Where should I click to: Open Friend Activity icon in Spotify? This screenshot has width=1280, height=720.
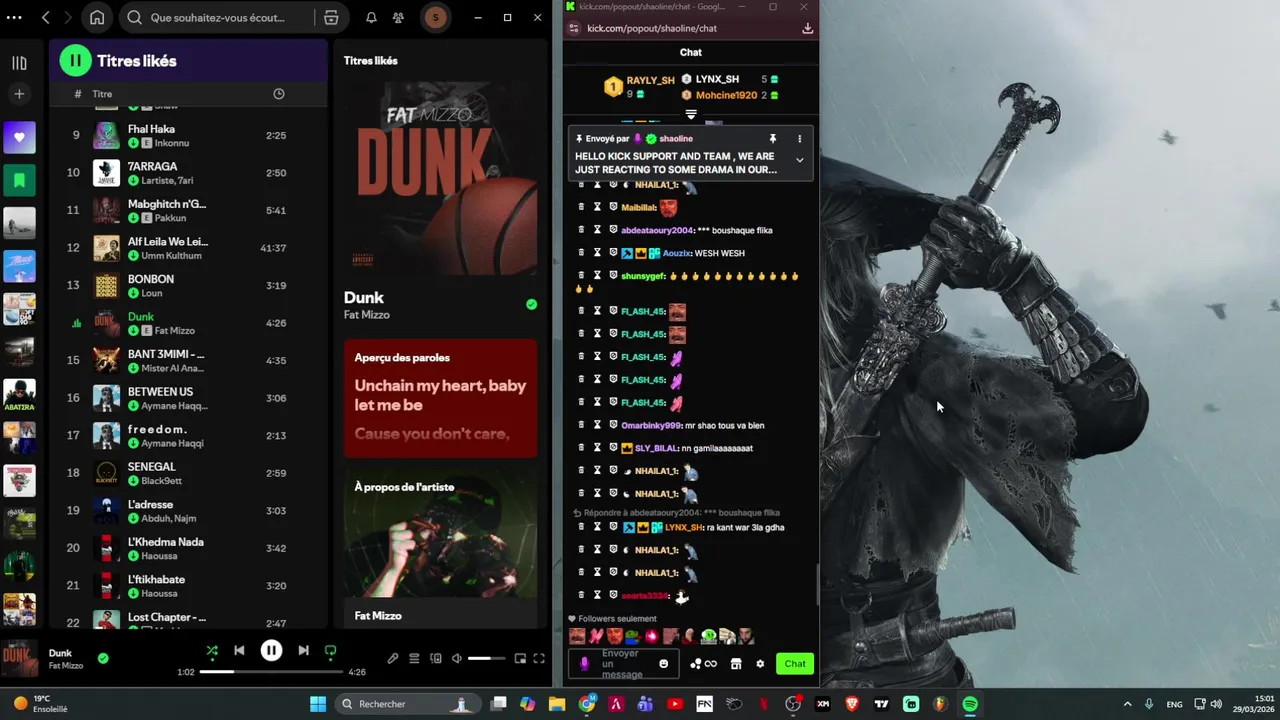[x=398, y=17]
